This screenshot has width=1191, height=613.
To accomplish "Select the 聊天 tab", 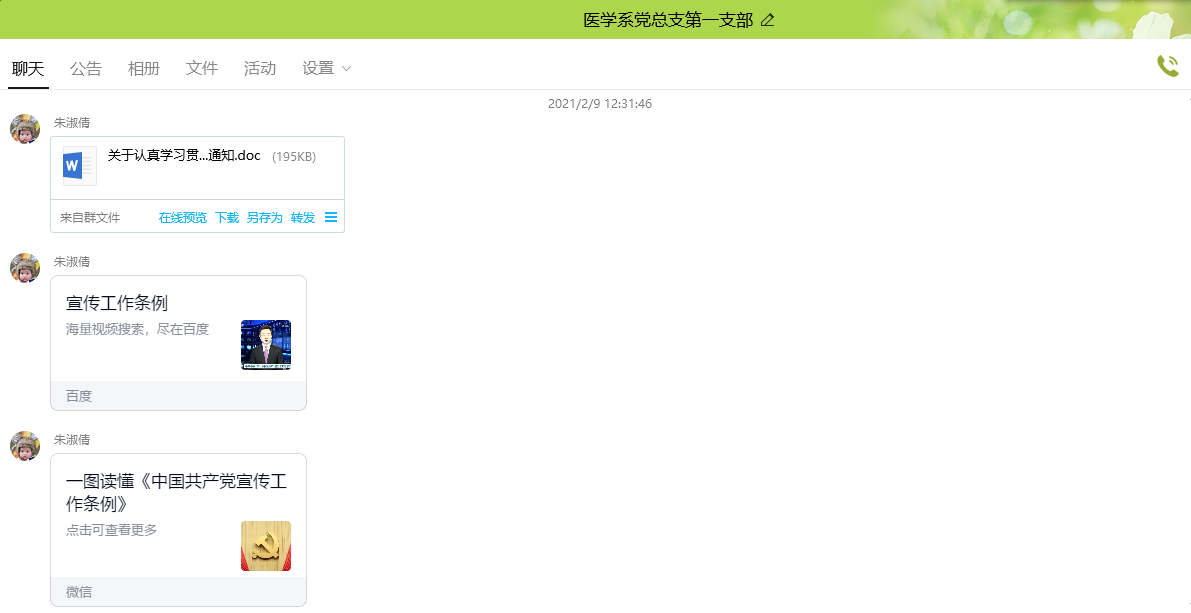I will pos(28,68).
